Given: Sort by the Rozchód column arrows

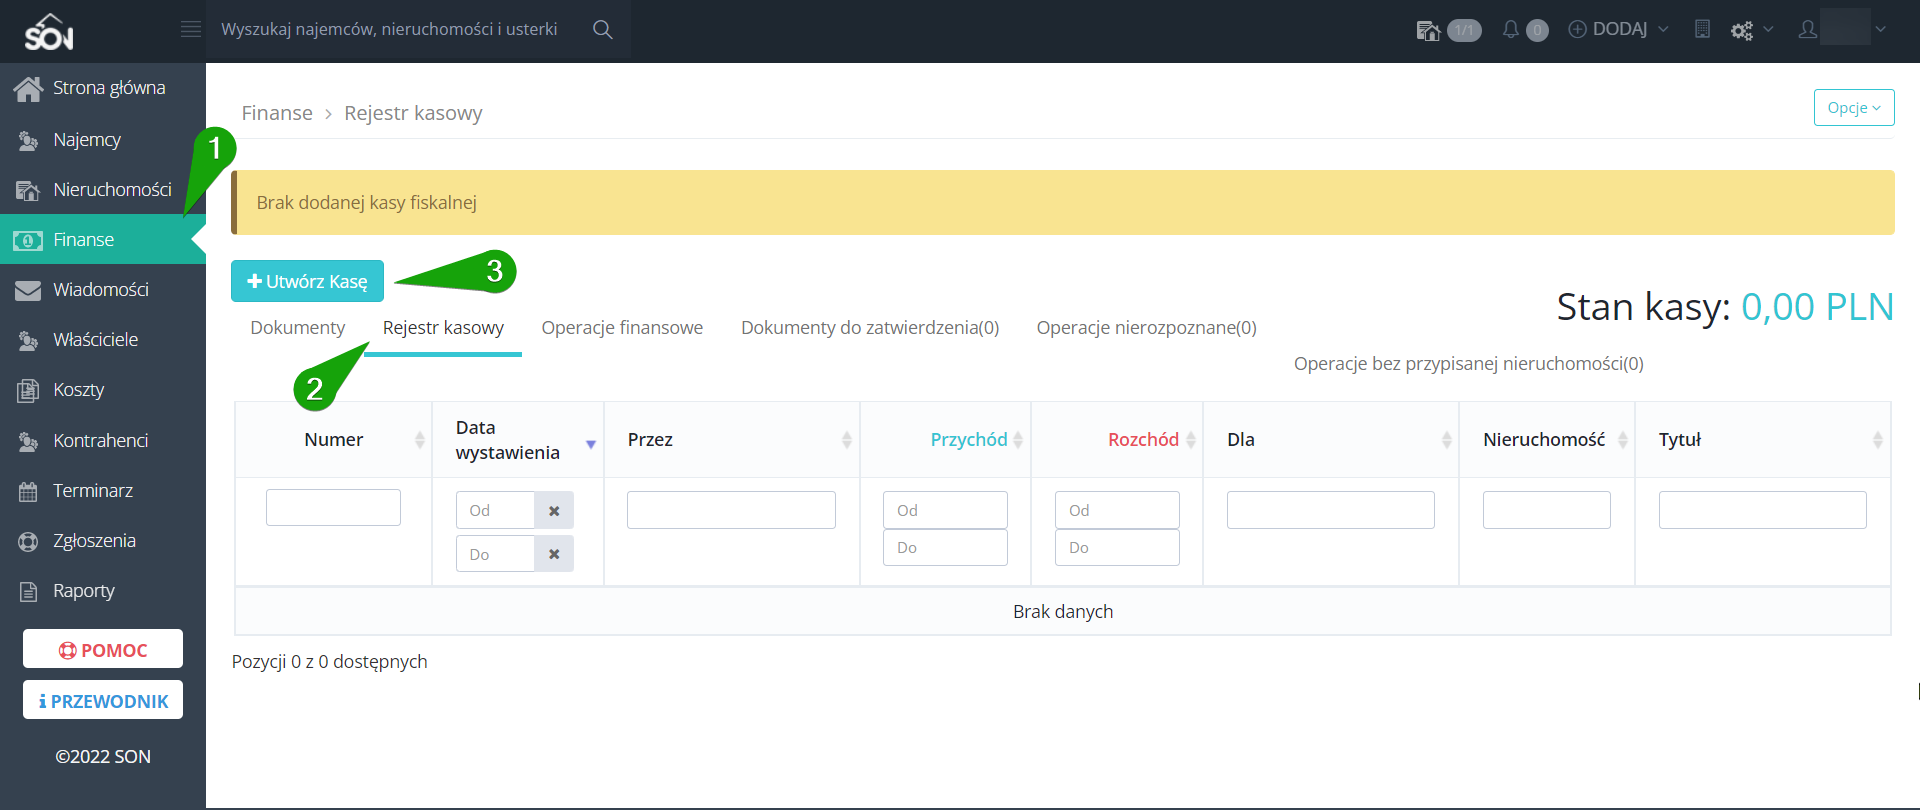Looking at the screenshot, I should coord(1191,440).
